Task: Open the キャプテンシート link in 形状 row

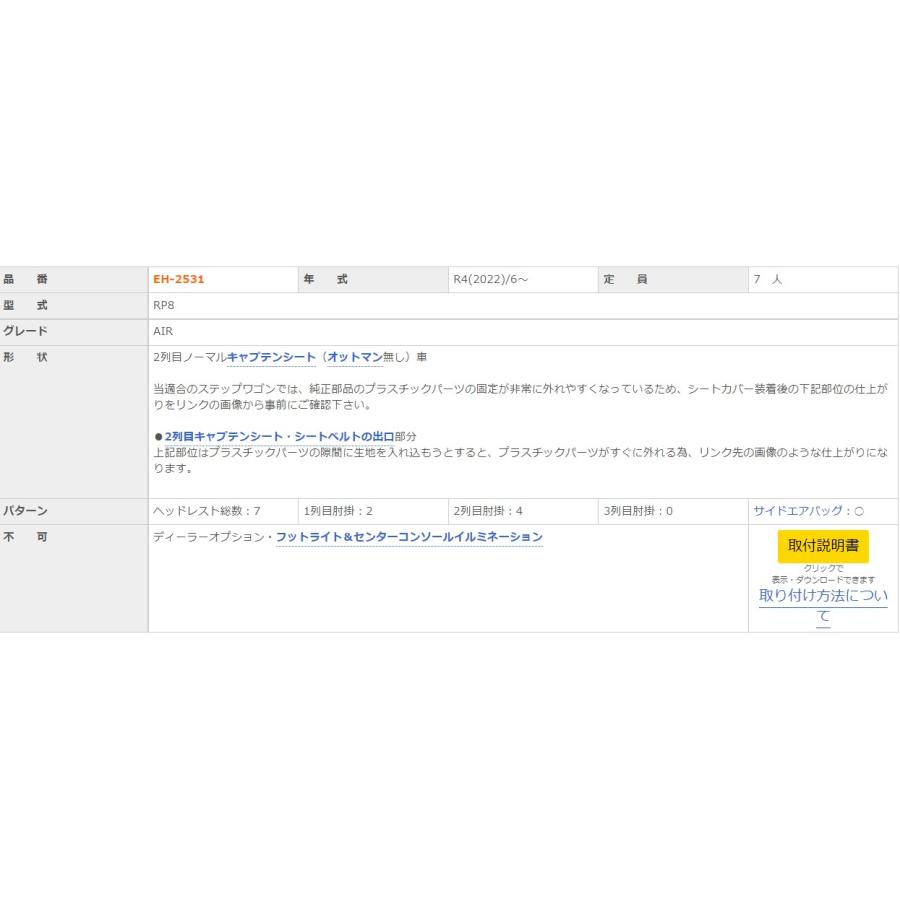Action: pyautogui.click(x=271, y=357)
